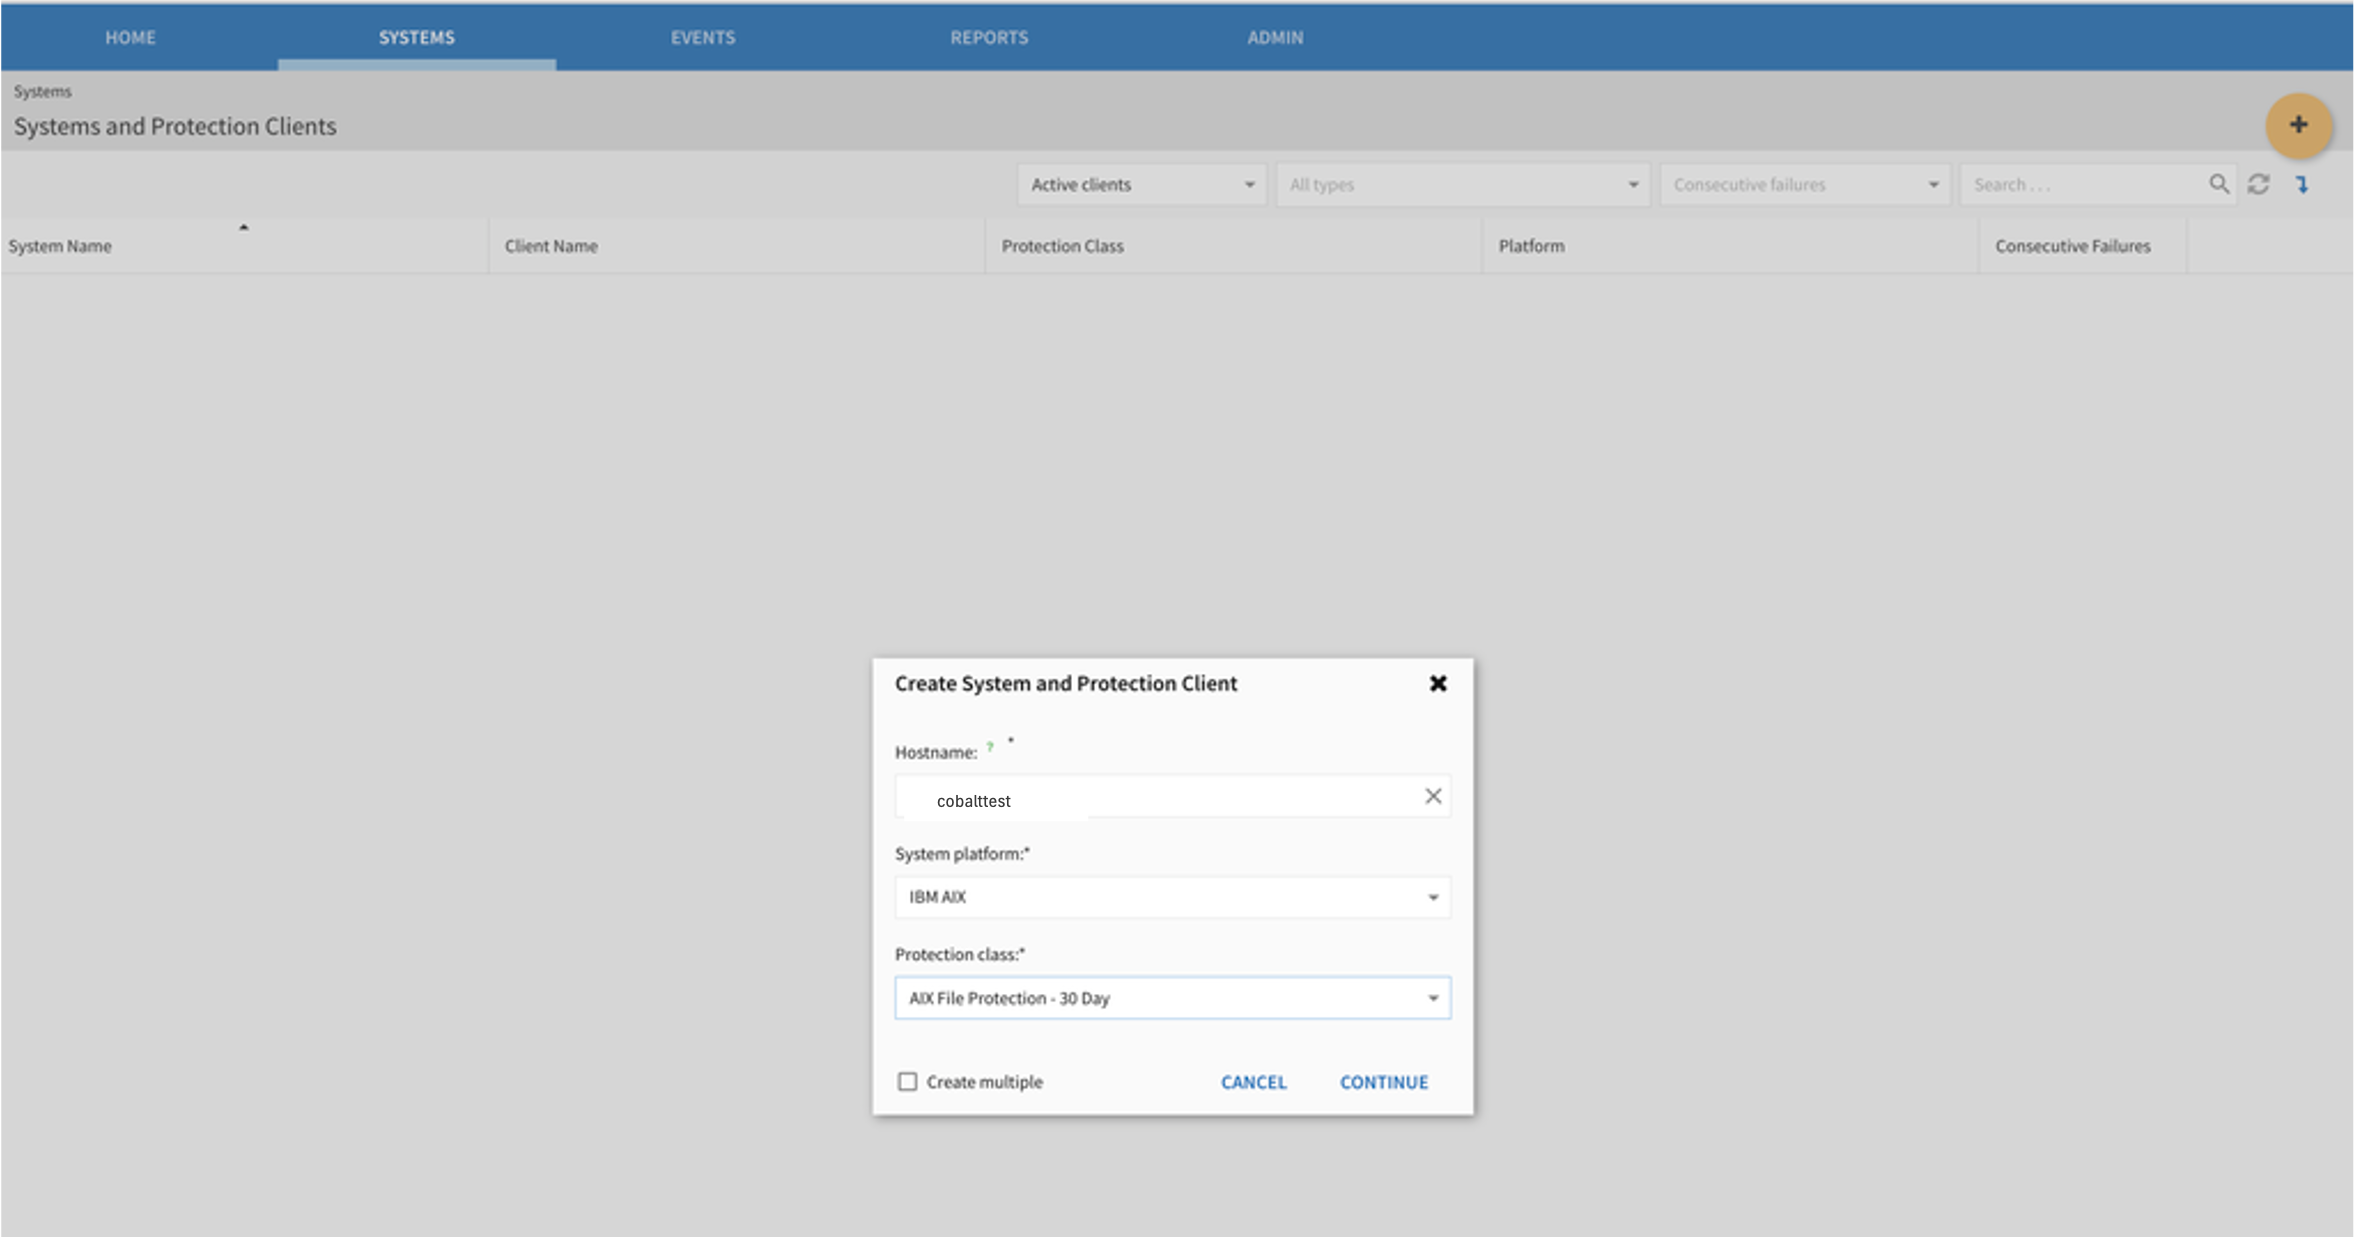Image resolution: width=2355 pixels, height=1237 pixels.
Task: Close the Create System dialog
Action: pos(1437,683)
